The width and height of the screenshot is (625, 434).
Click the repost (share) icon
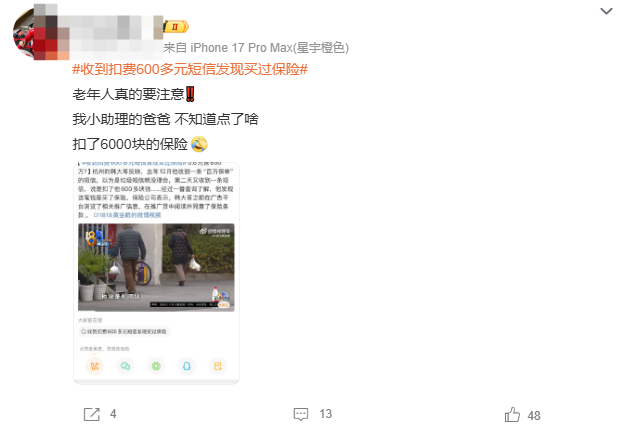click(91, 414)
